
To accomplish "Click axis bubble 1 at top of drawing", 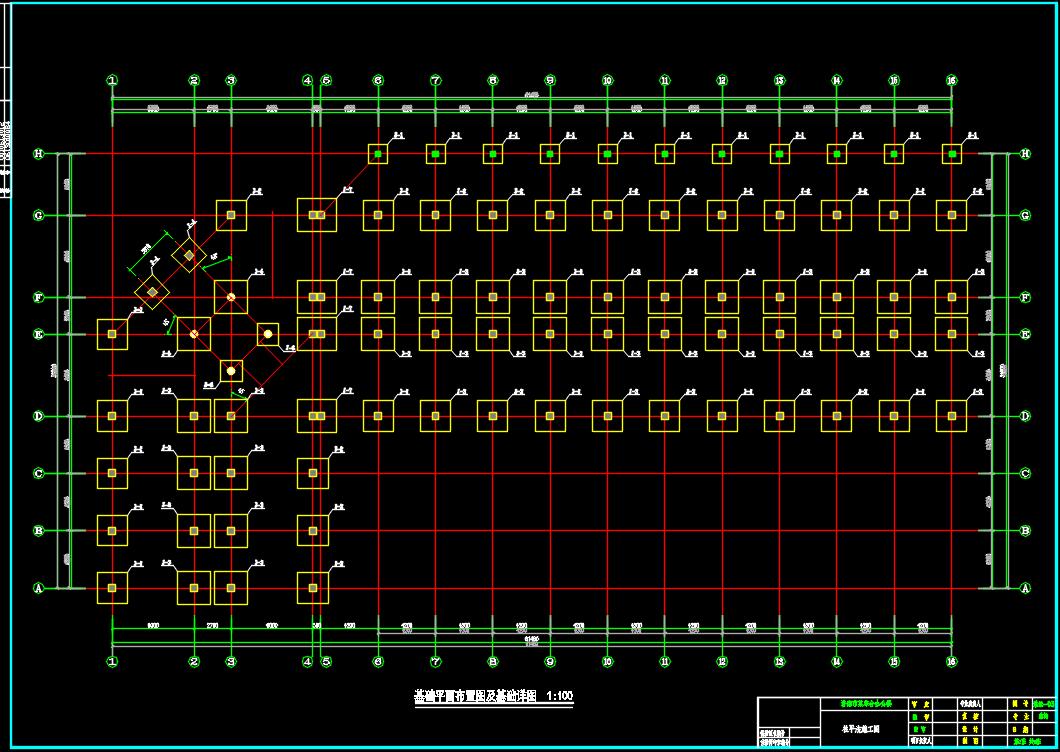I will coord(112,80).
